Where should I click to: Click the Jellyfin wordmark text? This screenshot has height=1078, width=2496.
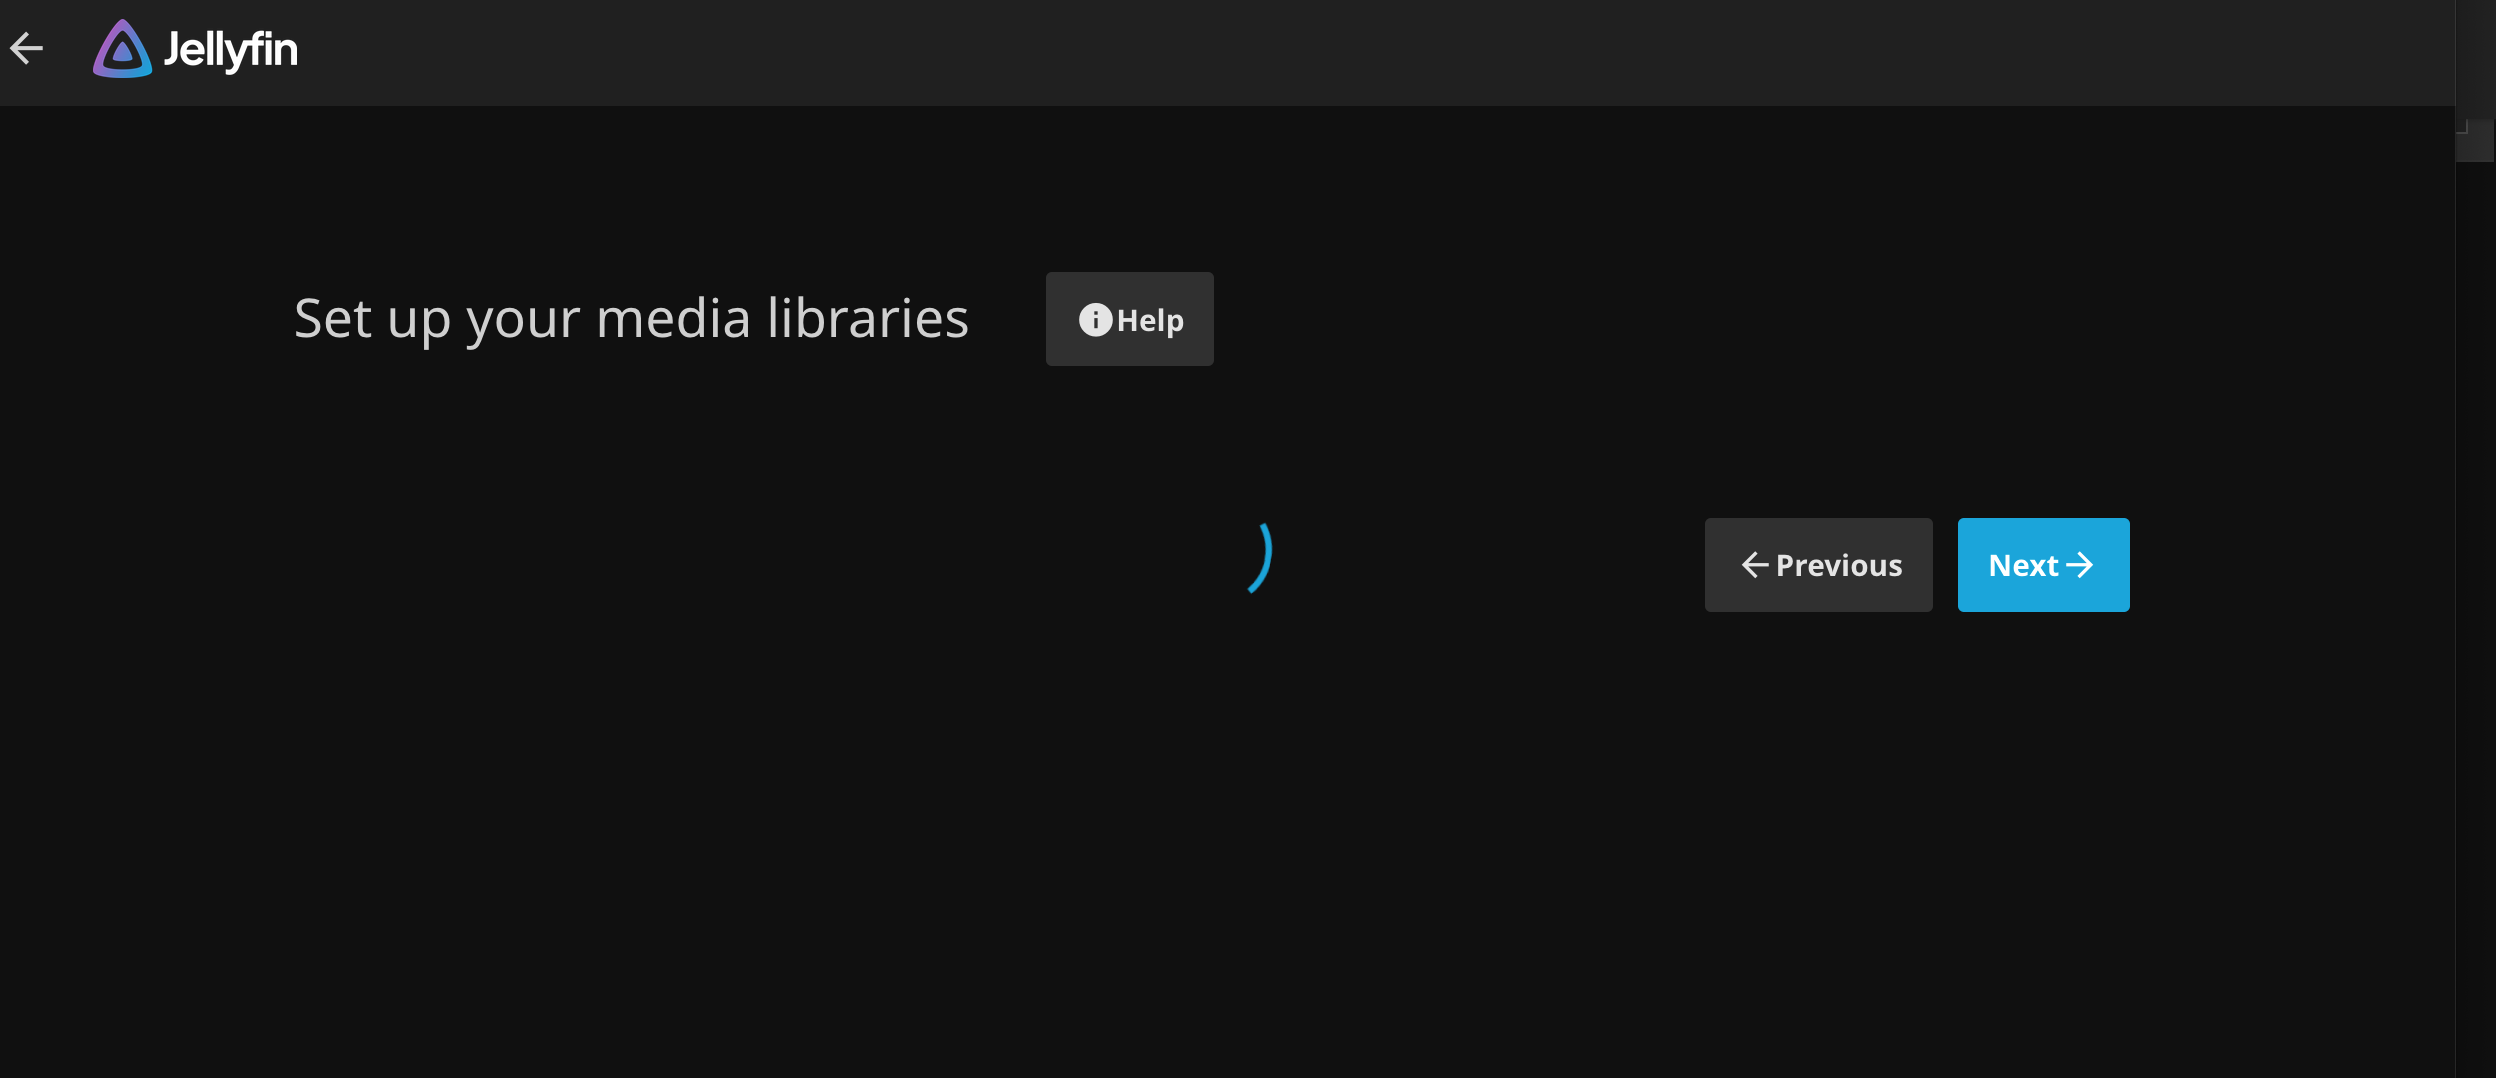point(231,50)
